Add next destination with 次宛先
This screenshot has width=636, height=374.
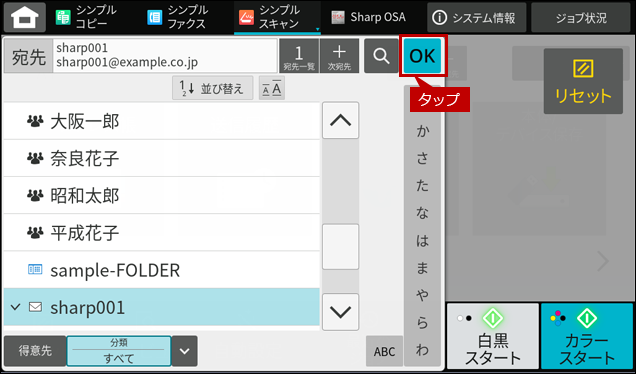coord(339,56)
